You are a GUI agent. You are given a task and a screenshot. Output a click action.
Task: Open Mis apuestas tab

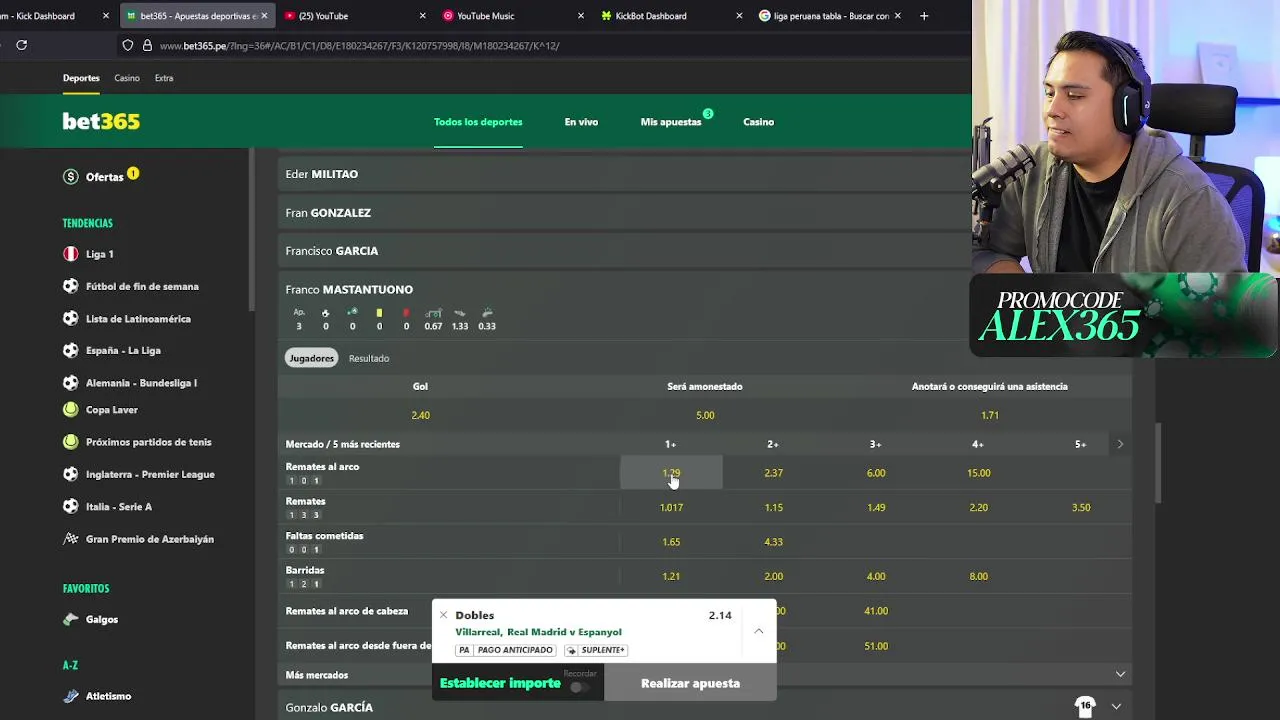671,122
